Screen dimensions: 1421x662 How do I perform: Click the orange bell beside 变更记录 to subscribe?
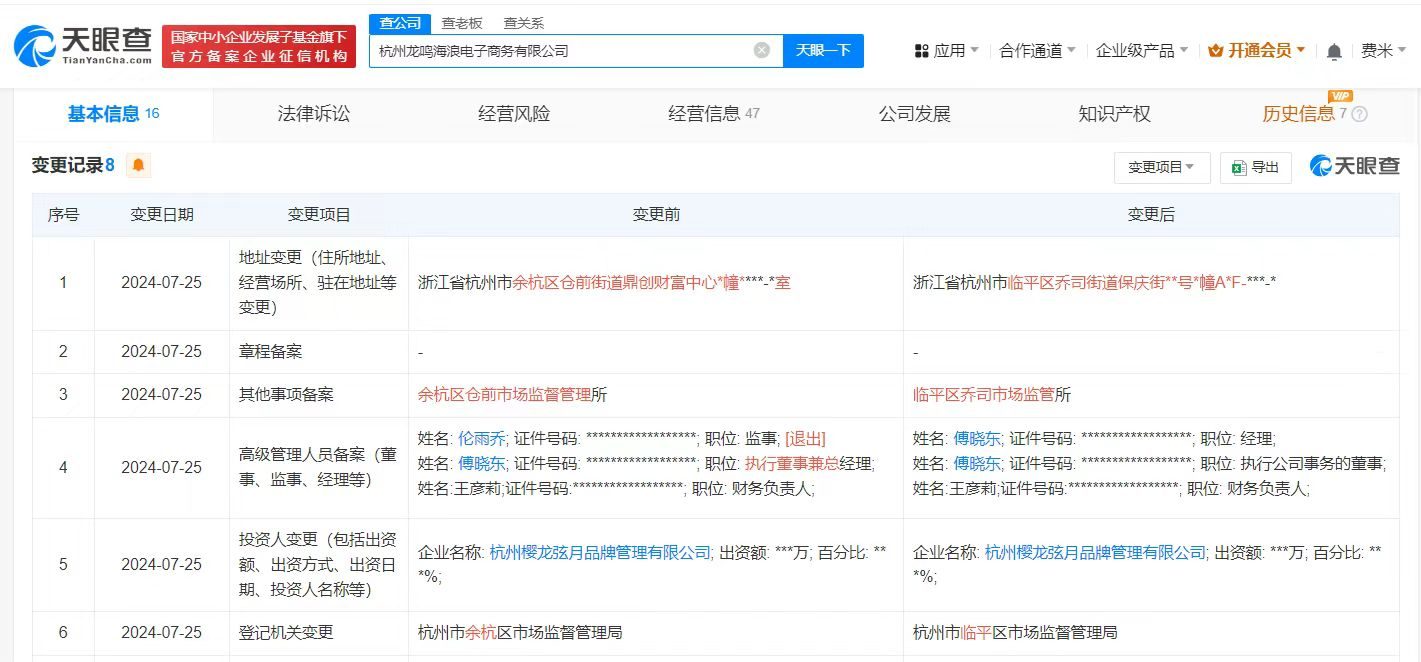(x=137, y=165)
